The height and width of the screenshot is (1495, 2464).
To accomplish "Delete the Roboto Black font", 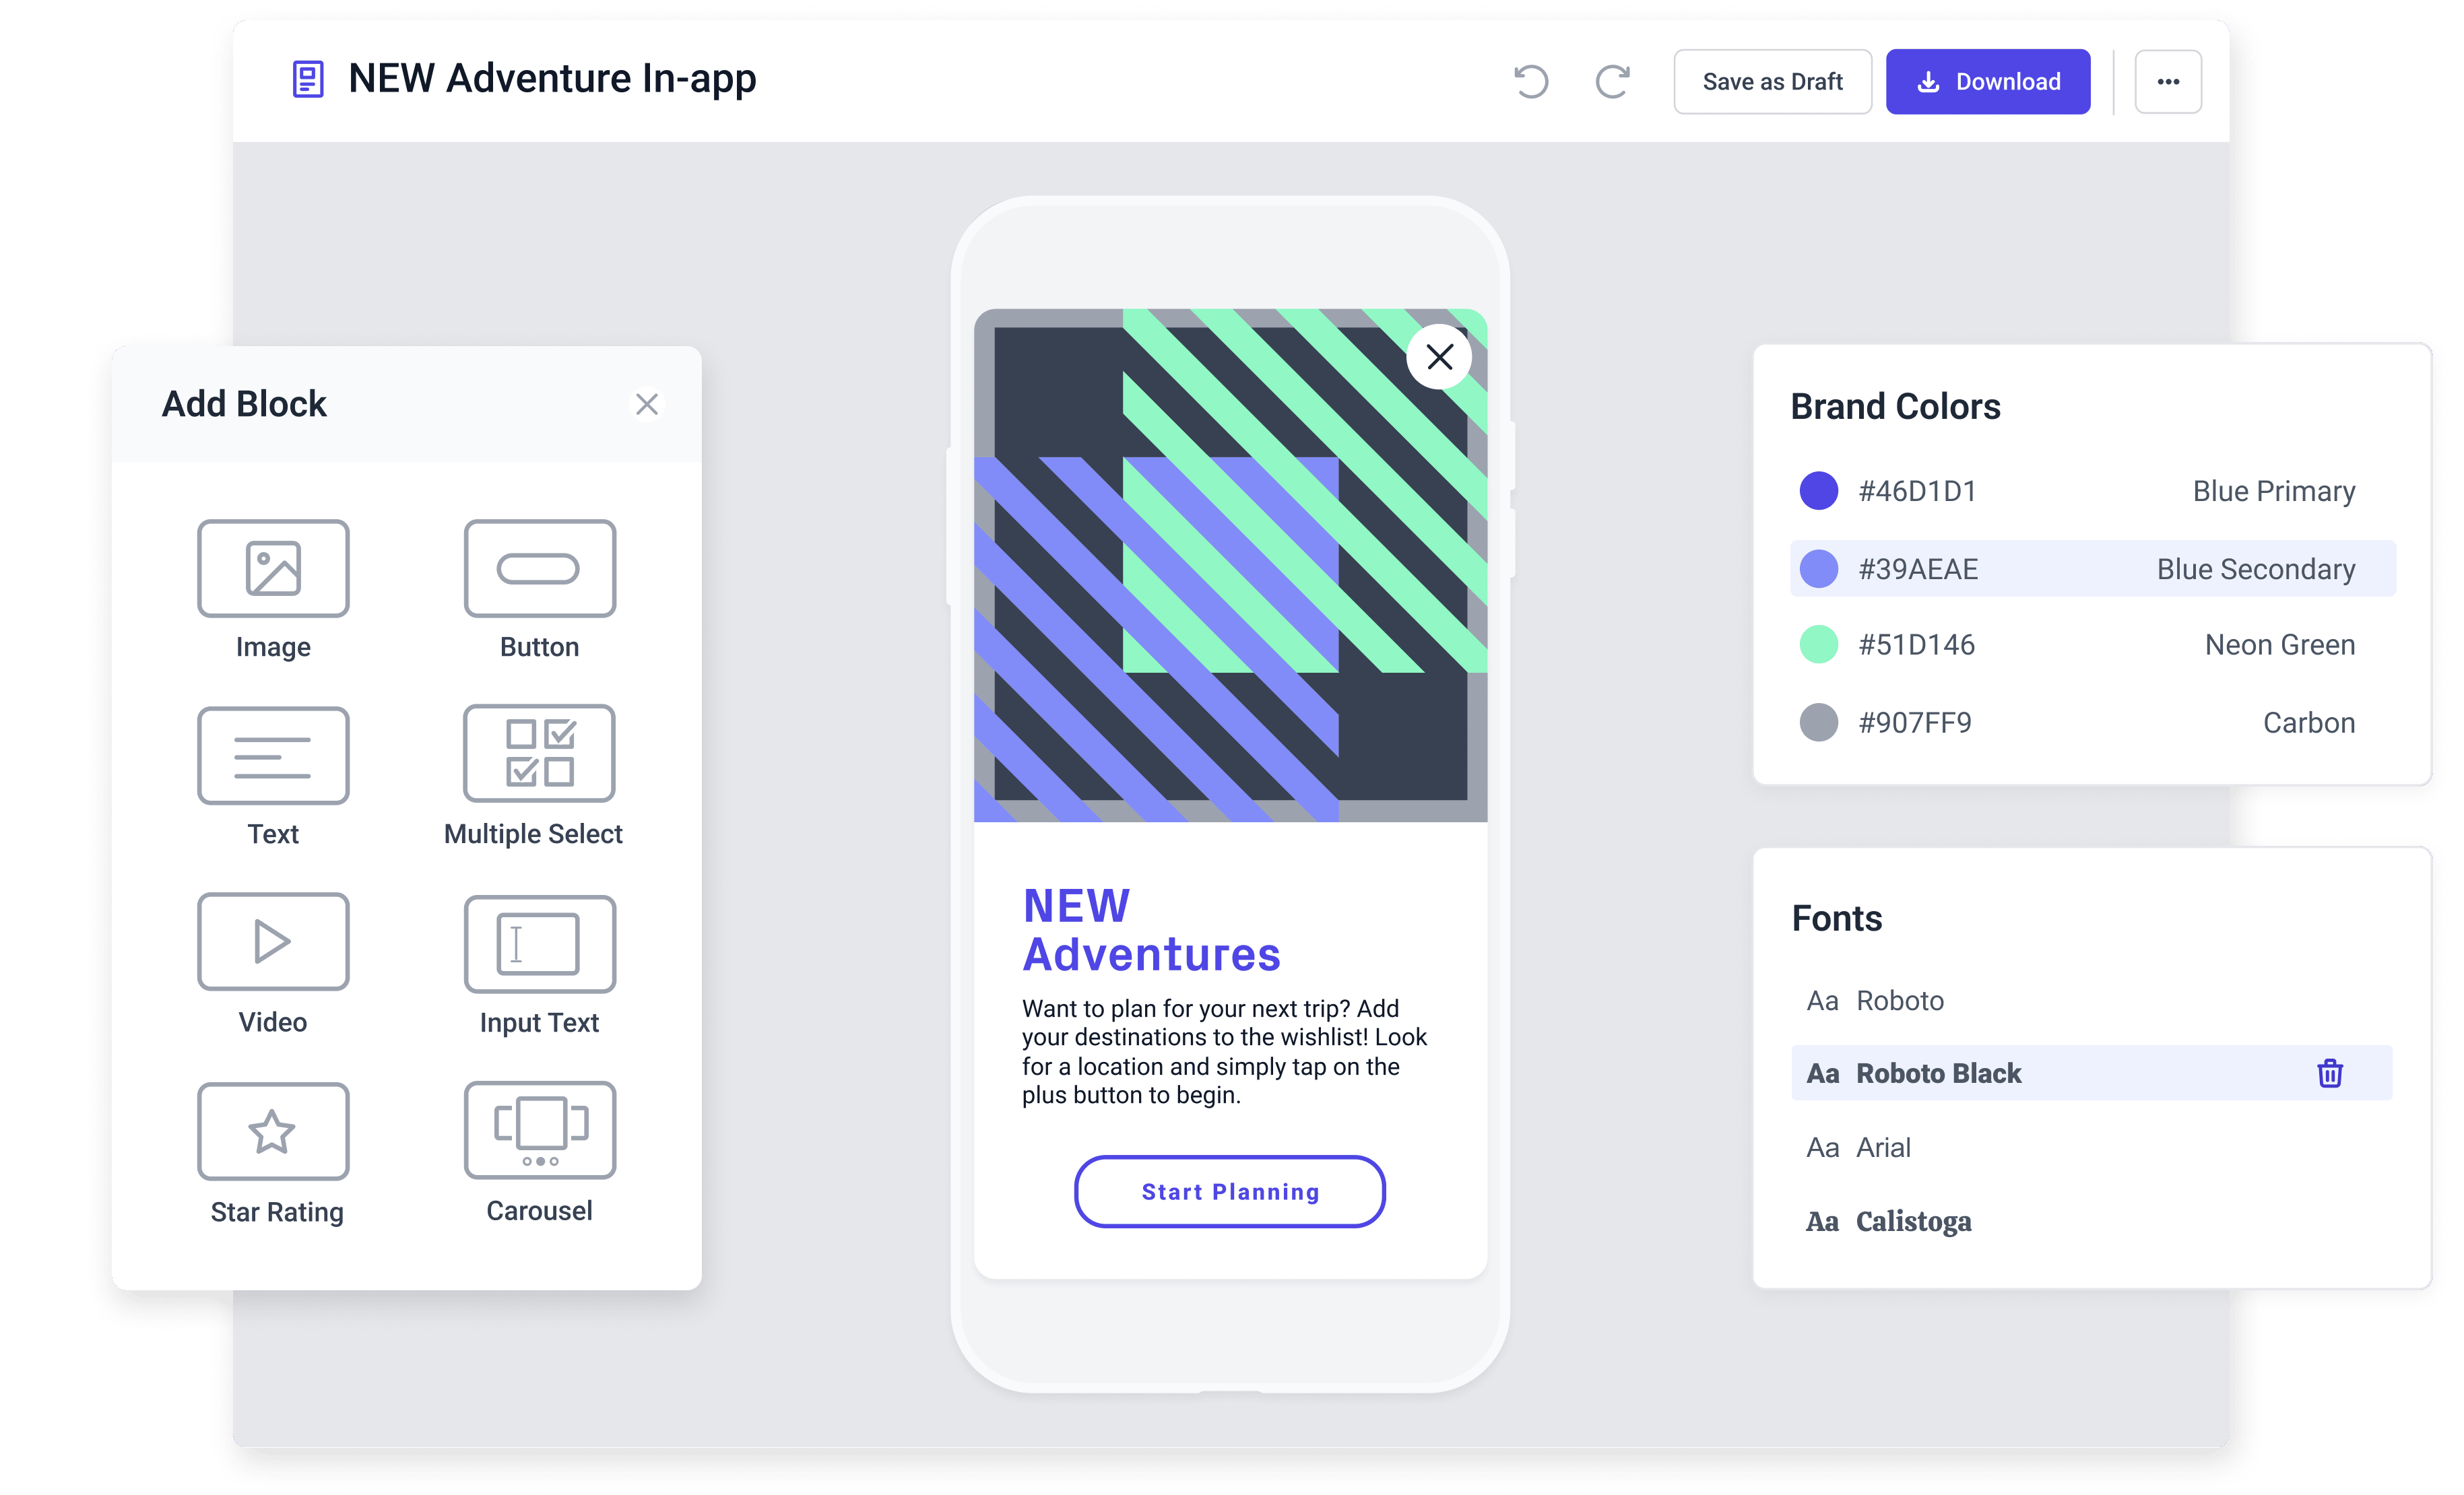I will 2330,1073.
